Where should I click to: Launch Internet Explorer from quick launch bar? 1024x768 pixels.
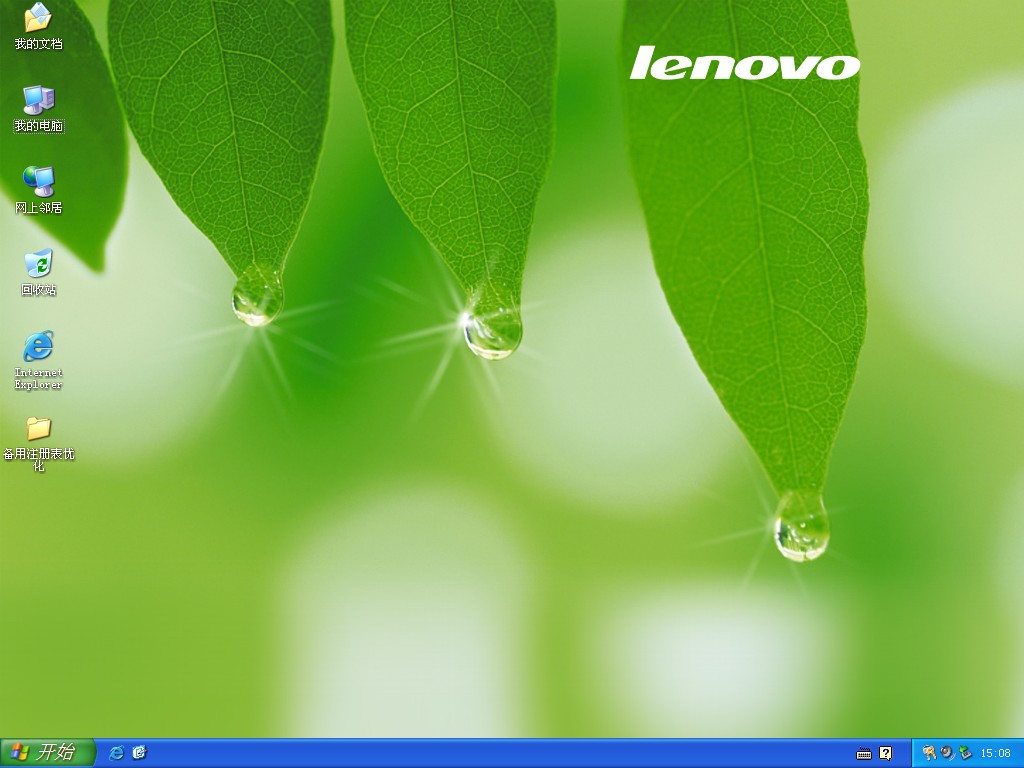click(116, 753)
